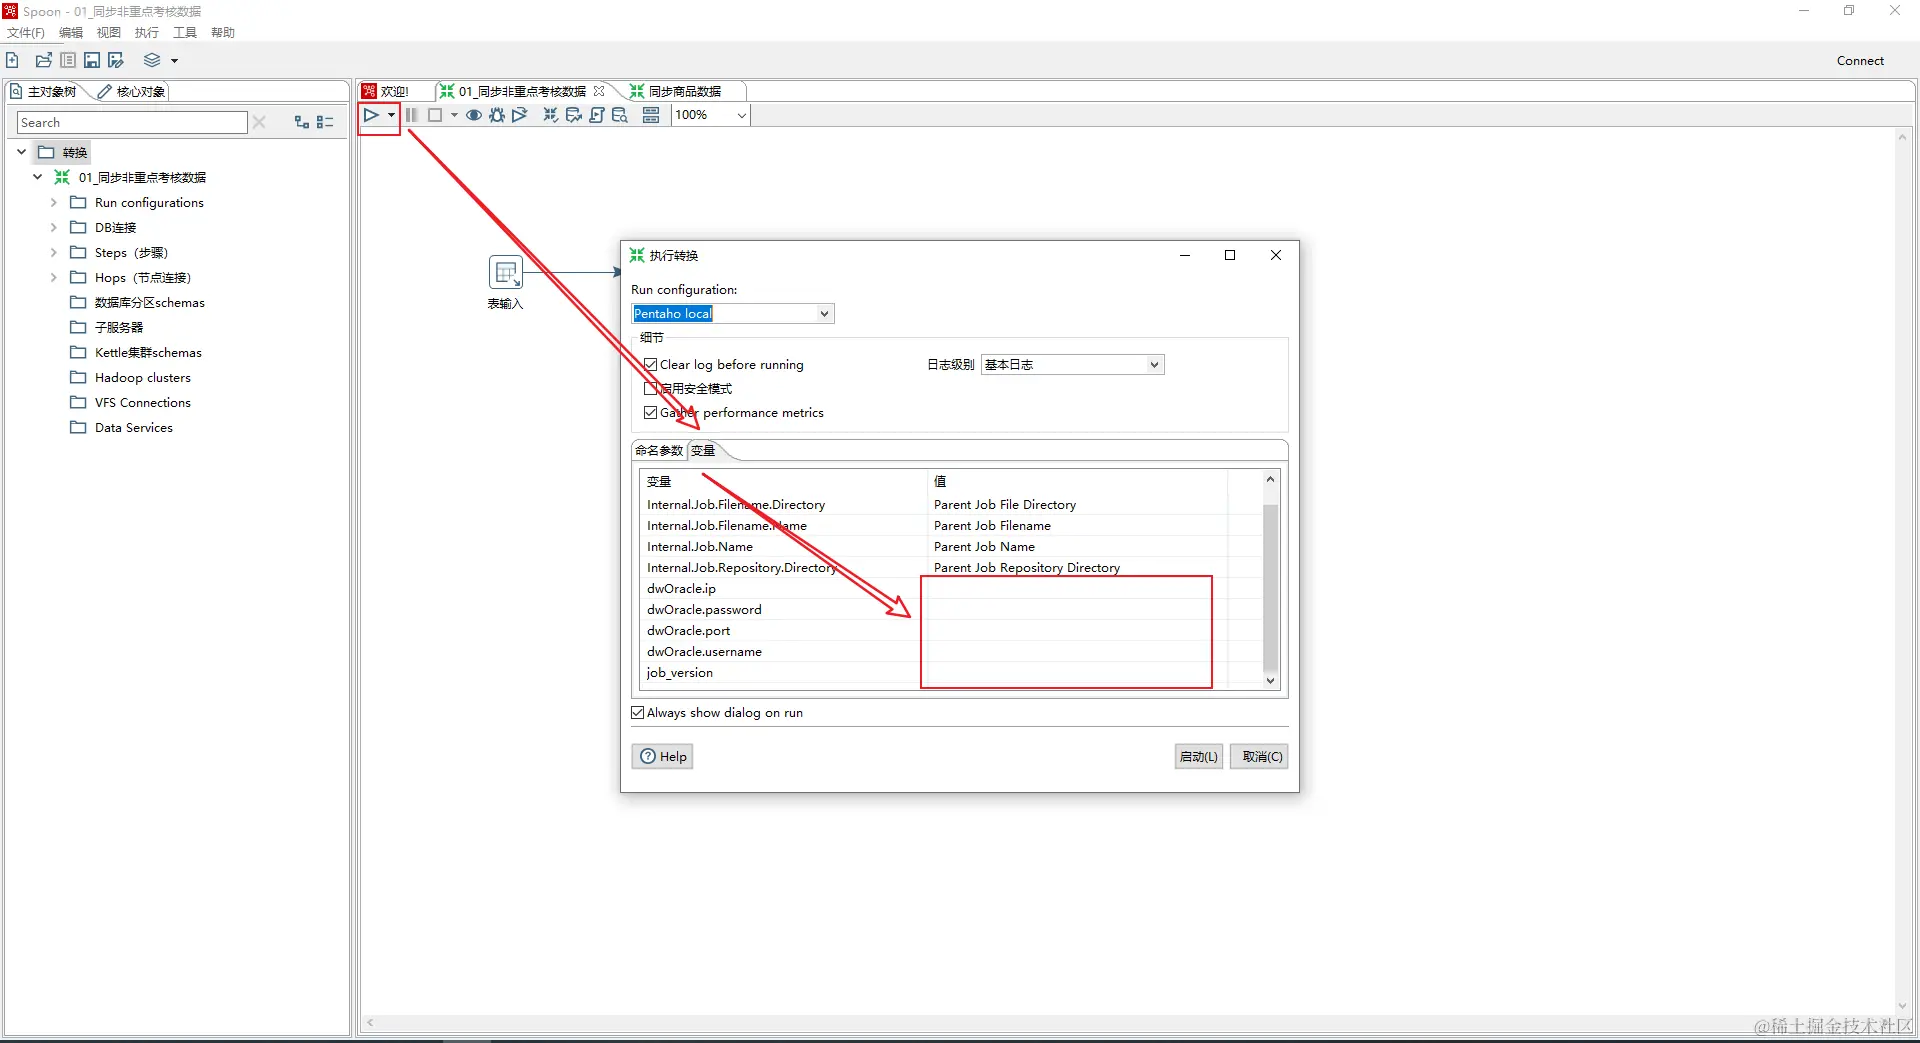The height and width of the screenshot is (1043, 1920).
Task: Open the Stop options dropdown arrow
Action: click(x=454, y=115)
